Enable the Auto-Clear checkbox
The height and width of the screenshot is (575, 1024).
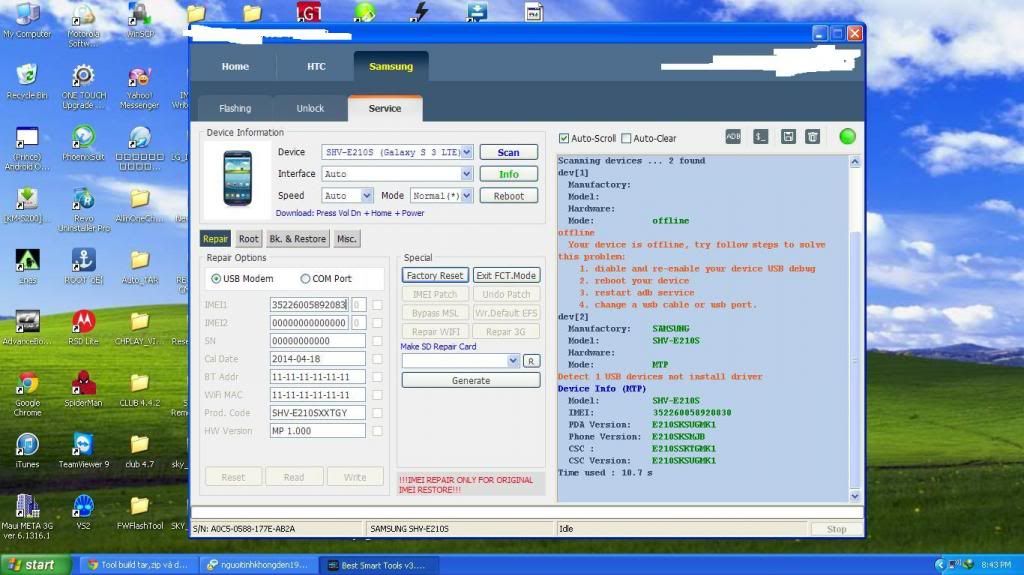pos(626,139)
